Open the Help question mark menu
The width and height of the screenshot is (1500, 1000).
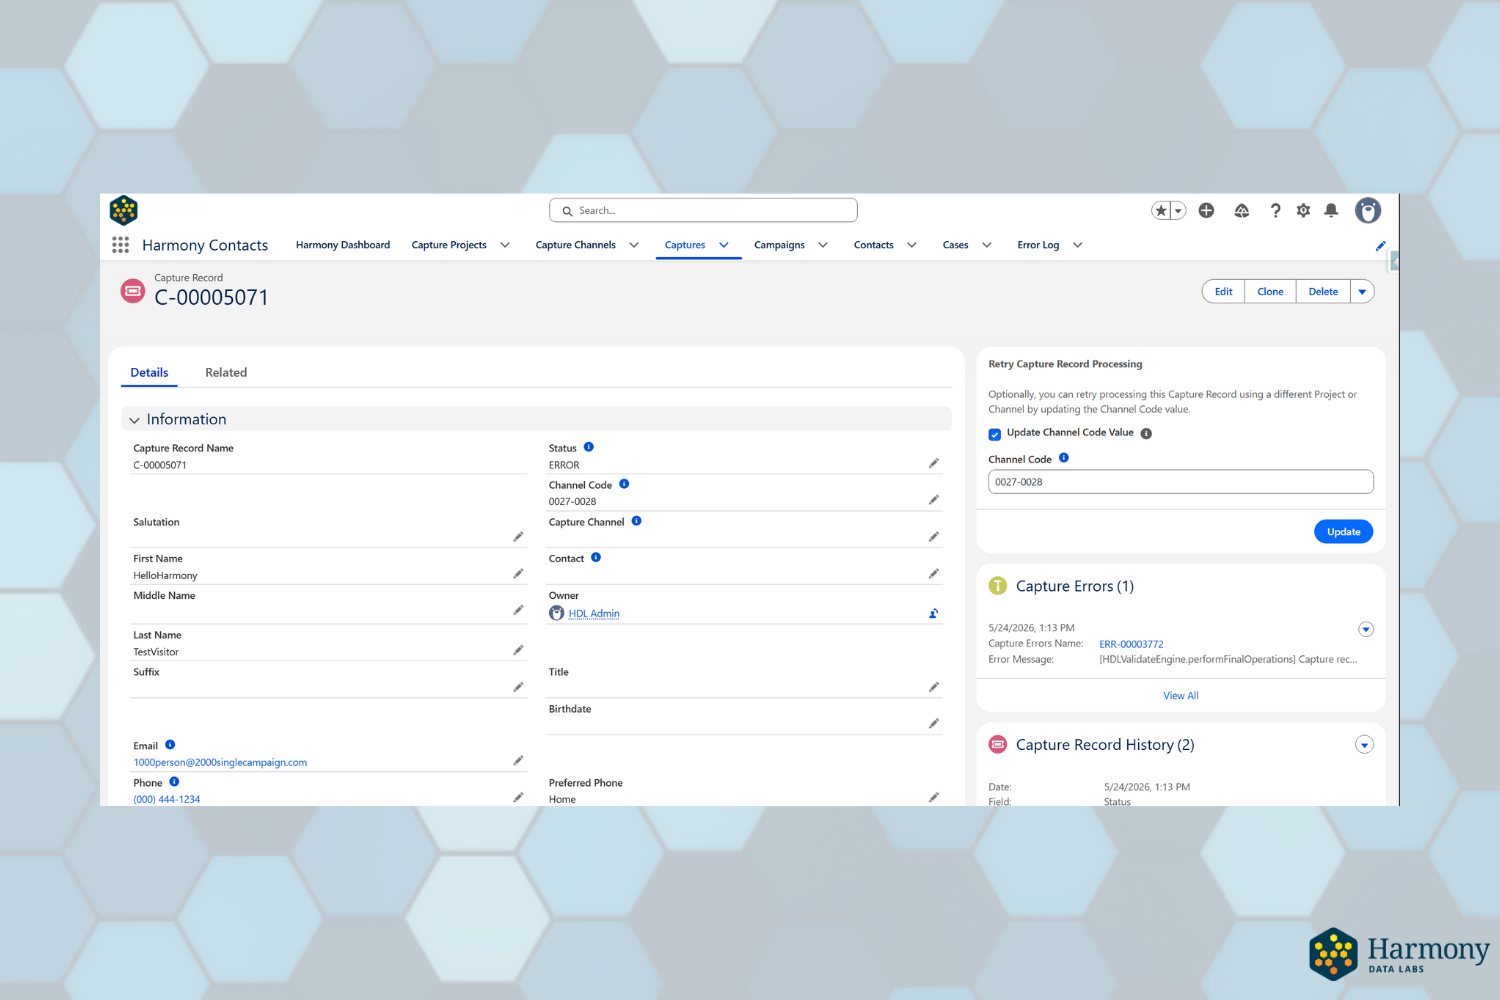1275,211
